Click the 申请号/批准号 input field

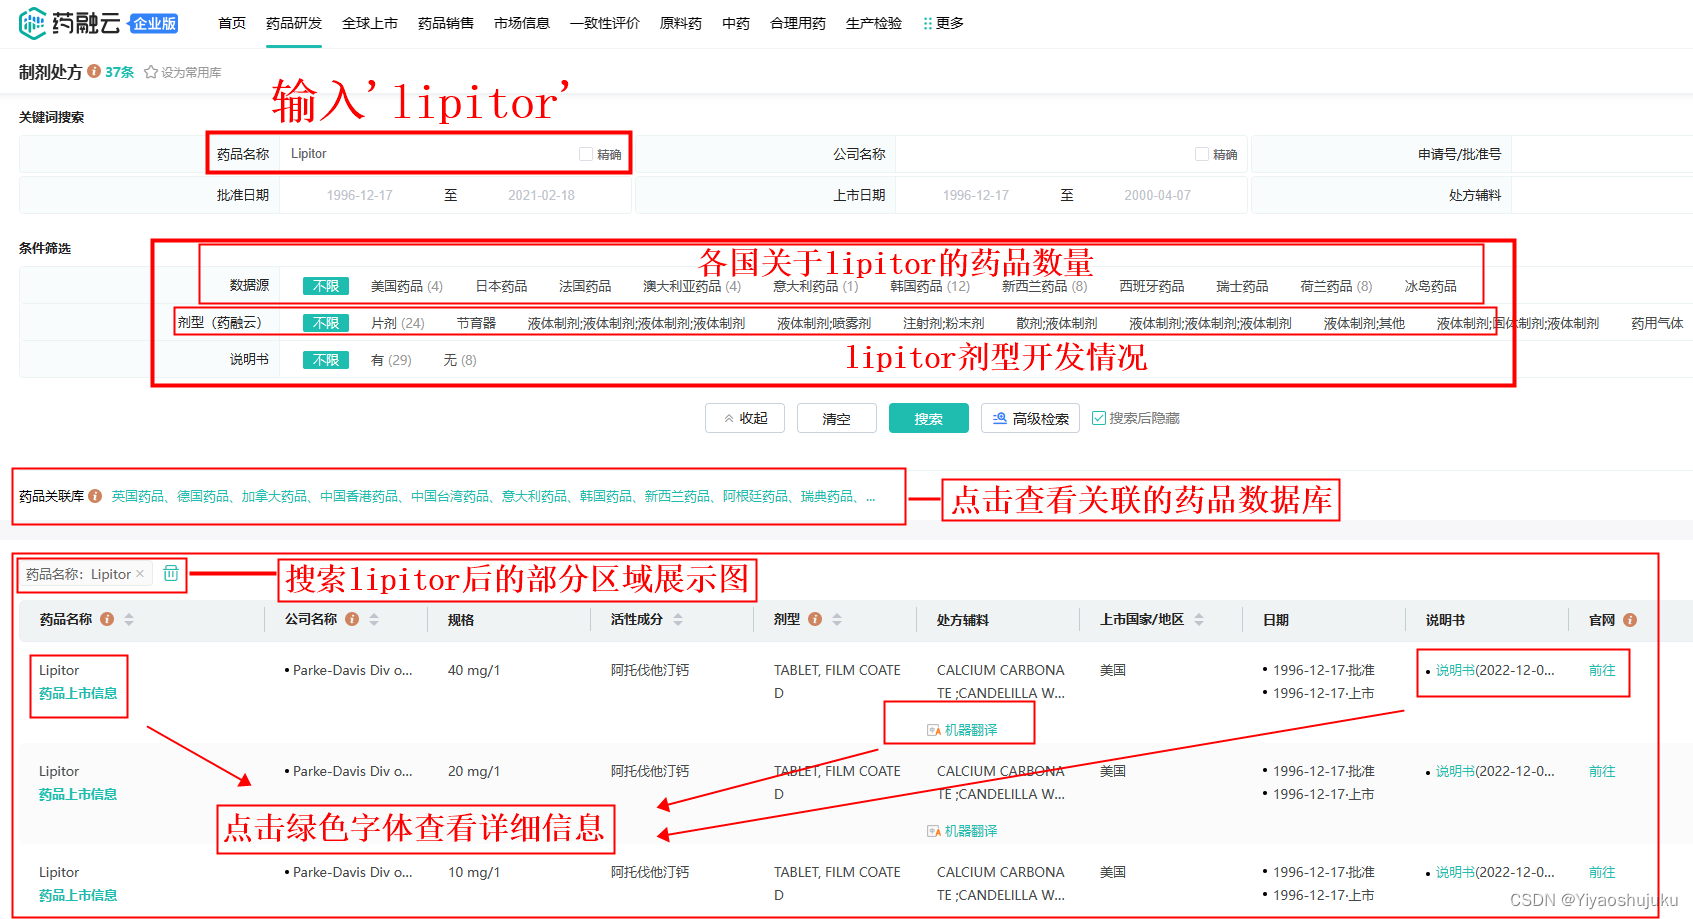coord(1600,154)
